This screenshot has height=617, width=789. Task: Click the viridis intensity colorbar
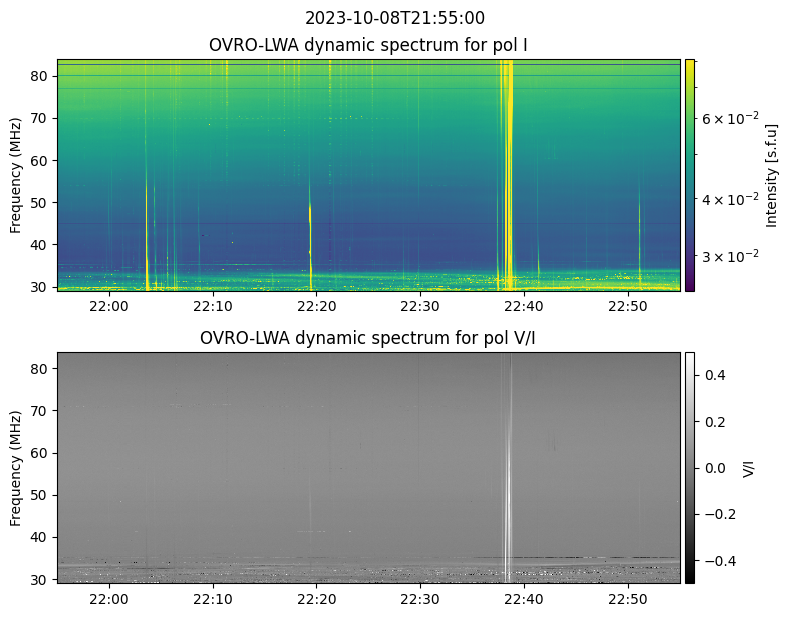click(689, 175)
